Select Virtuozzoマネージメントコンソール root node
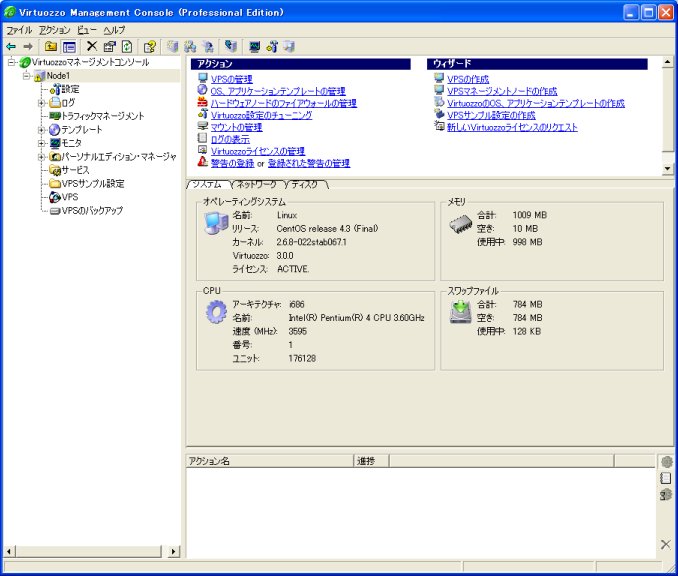 [90, 62]
